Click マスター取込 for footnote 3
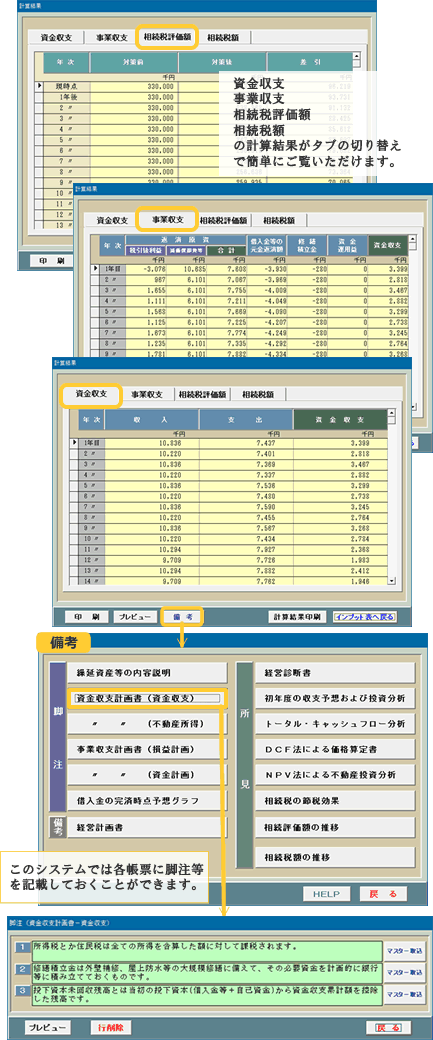This screenshot has width=433, height=1040. pos(404,994)
